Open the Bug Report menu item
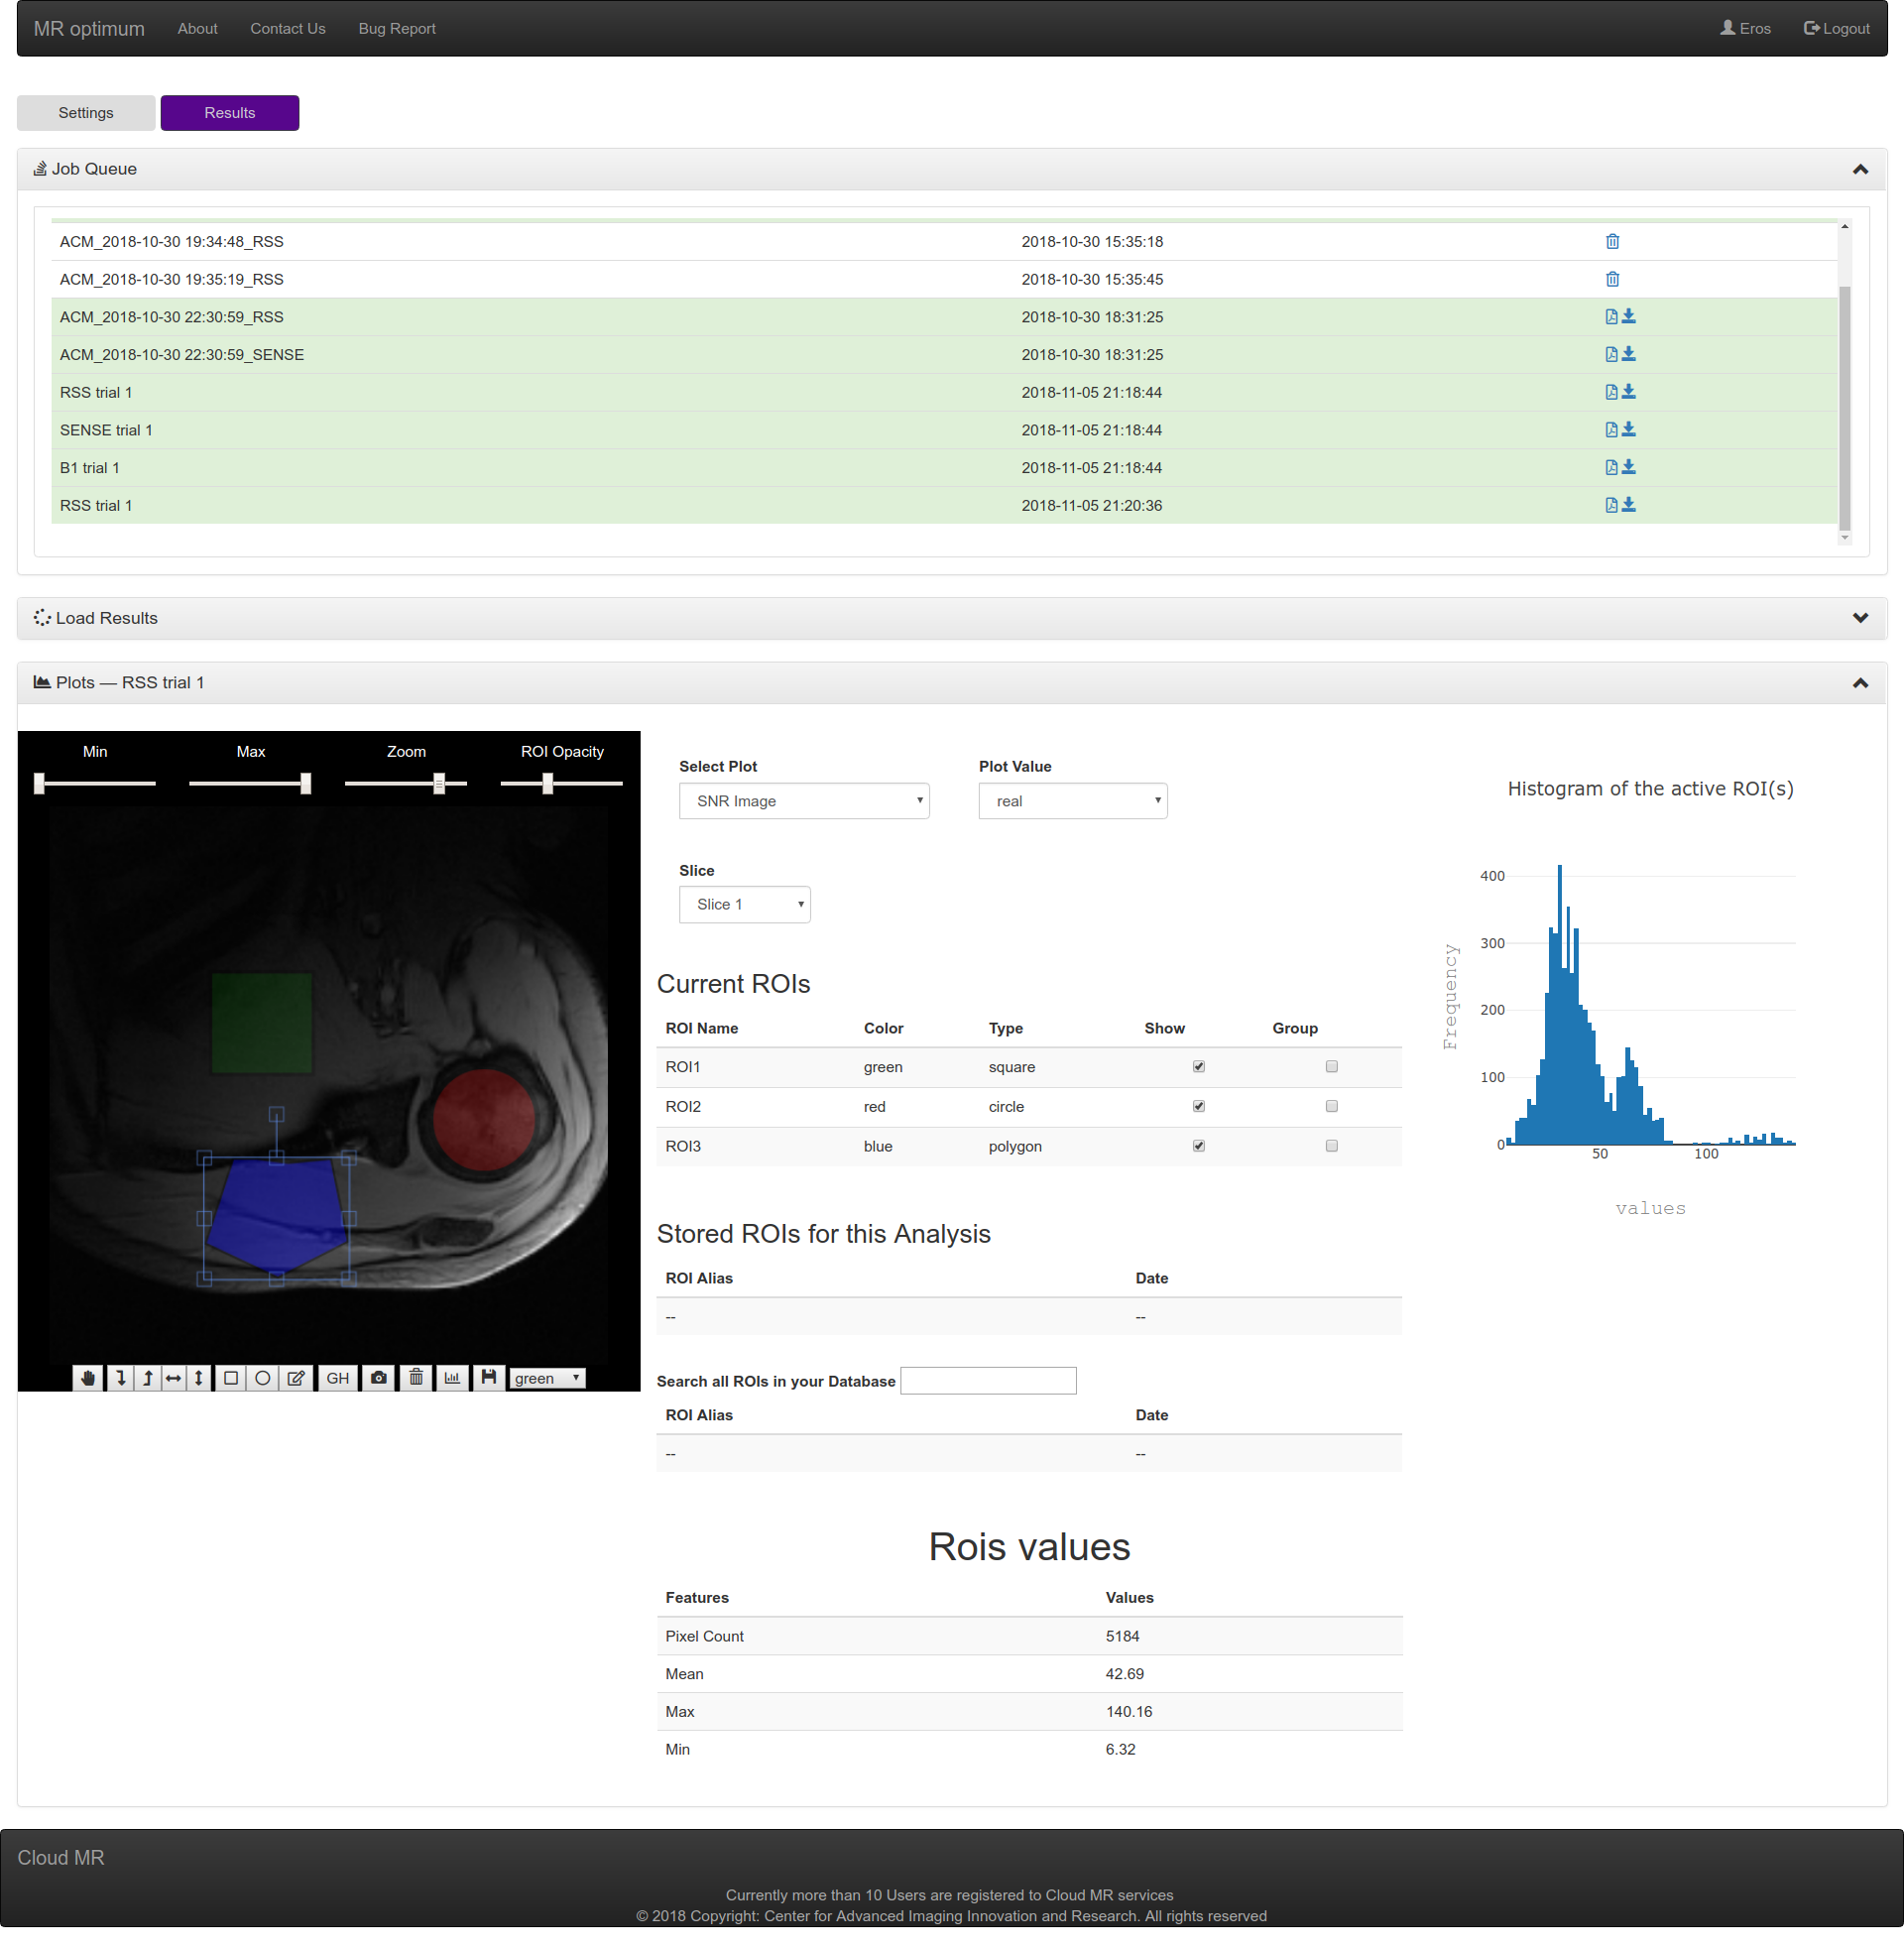Screen dimensions: 1904x1948 397,28
